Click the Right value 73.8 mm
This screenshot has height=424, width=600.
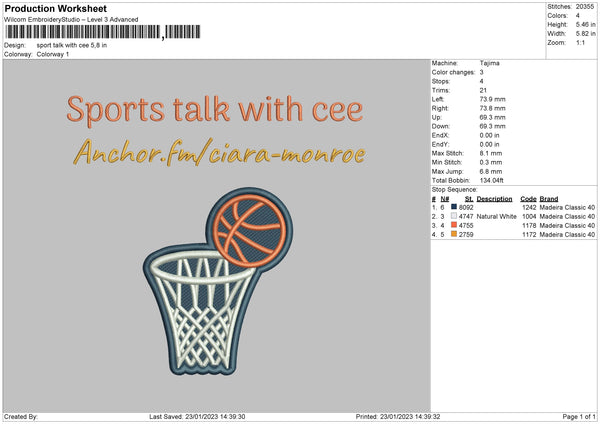[492, 108]
